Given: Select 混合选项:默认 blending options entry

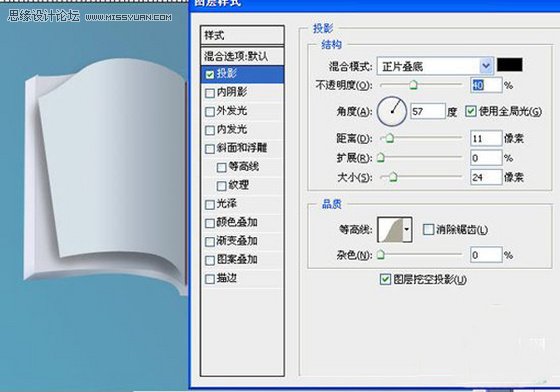Looking at the screenshot, I should coord(242,56).
